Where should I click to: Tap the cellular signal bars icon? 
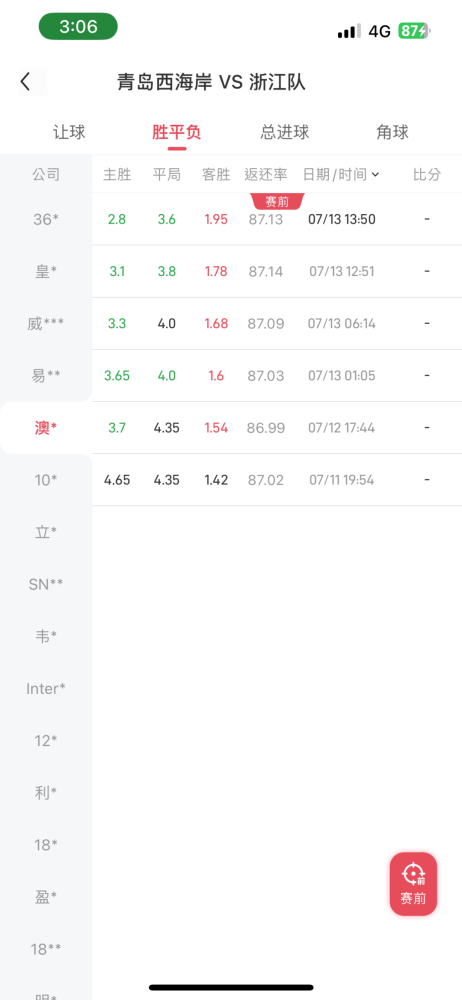tap(349, 31)
